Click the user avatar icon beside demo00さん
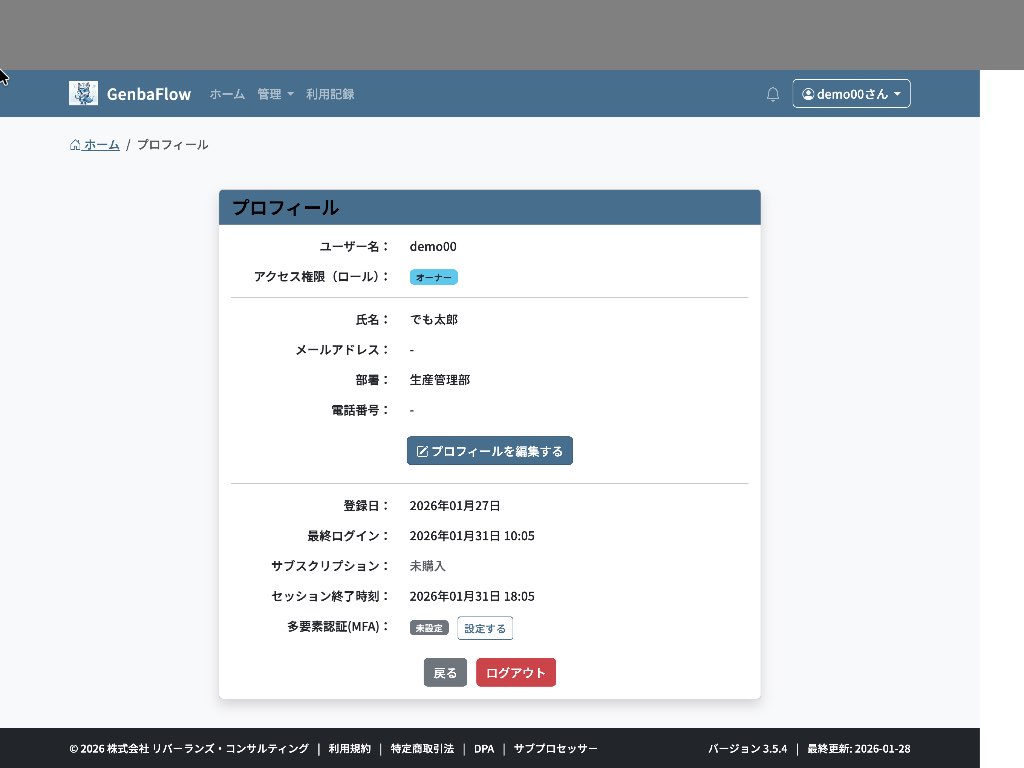The height and width of the screenshot is (768, 1024). coord(808,94)
